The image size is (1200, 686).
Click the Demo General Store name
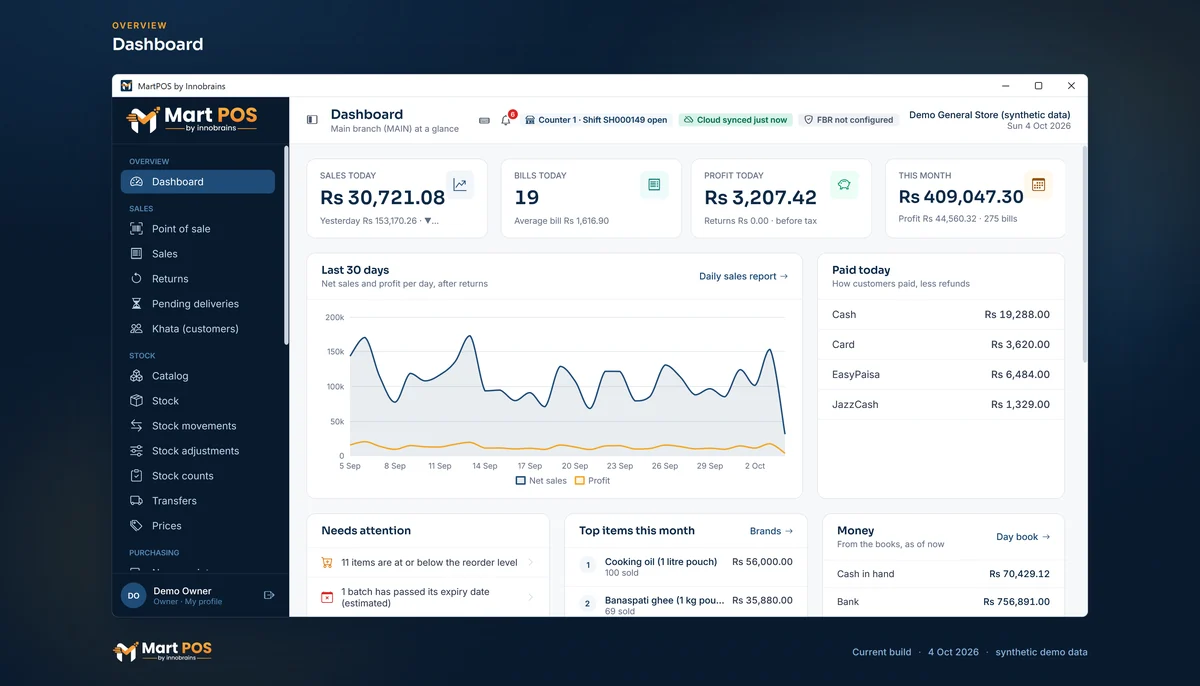click(x=990, y=115)
